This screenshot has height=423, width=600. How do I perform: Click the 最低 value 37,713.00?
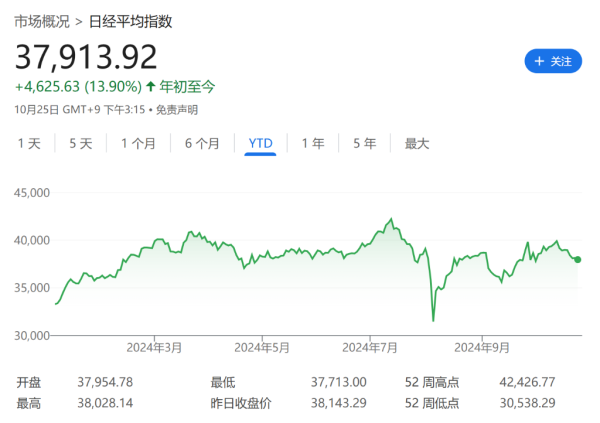click(339, 382)
